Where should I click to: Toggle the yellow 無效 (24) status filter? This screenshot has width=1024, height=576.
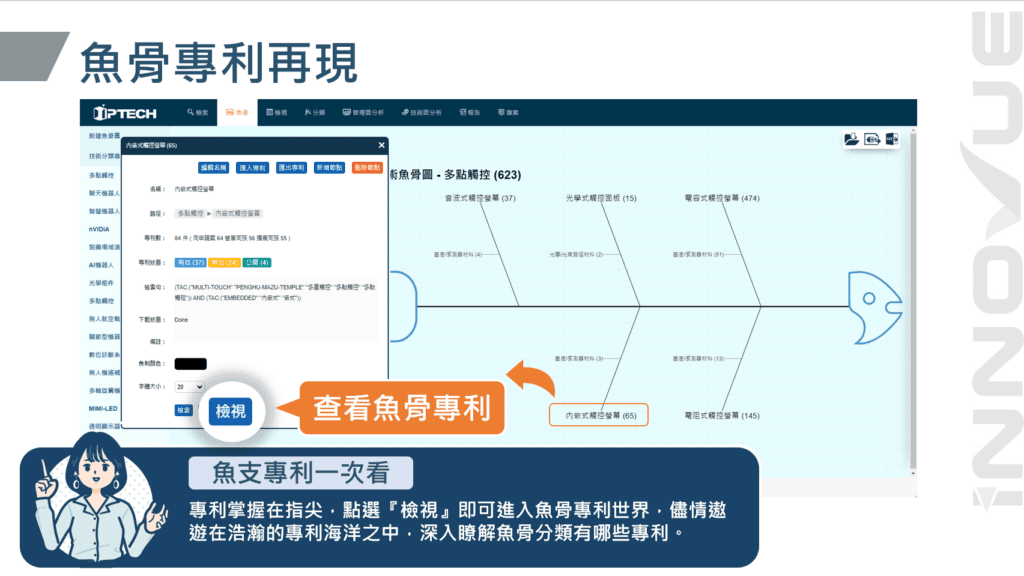225,262
